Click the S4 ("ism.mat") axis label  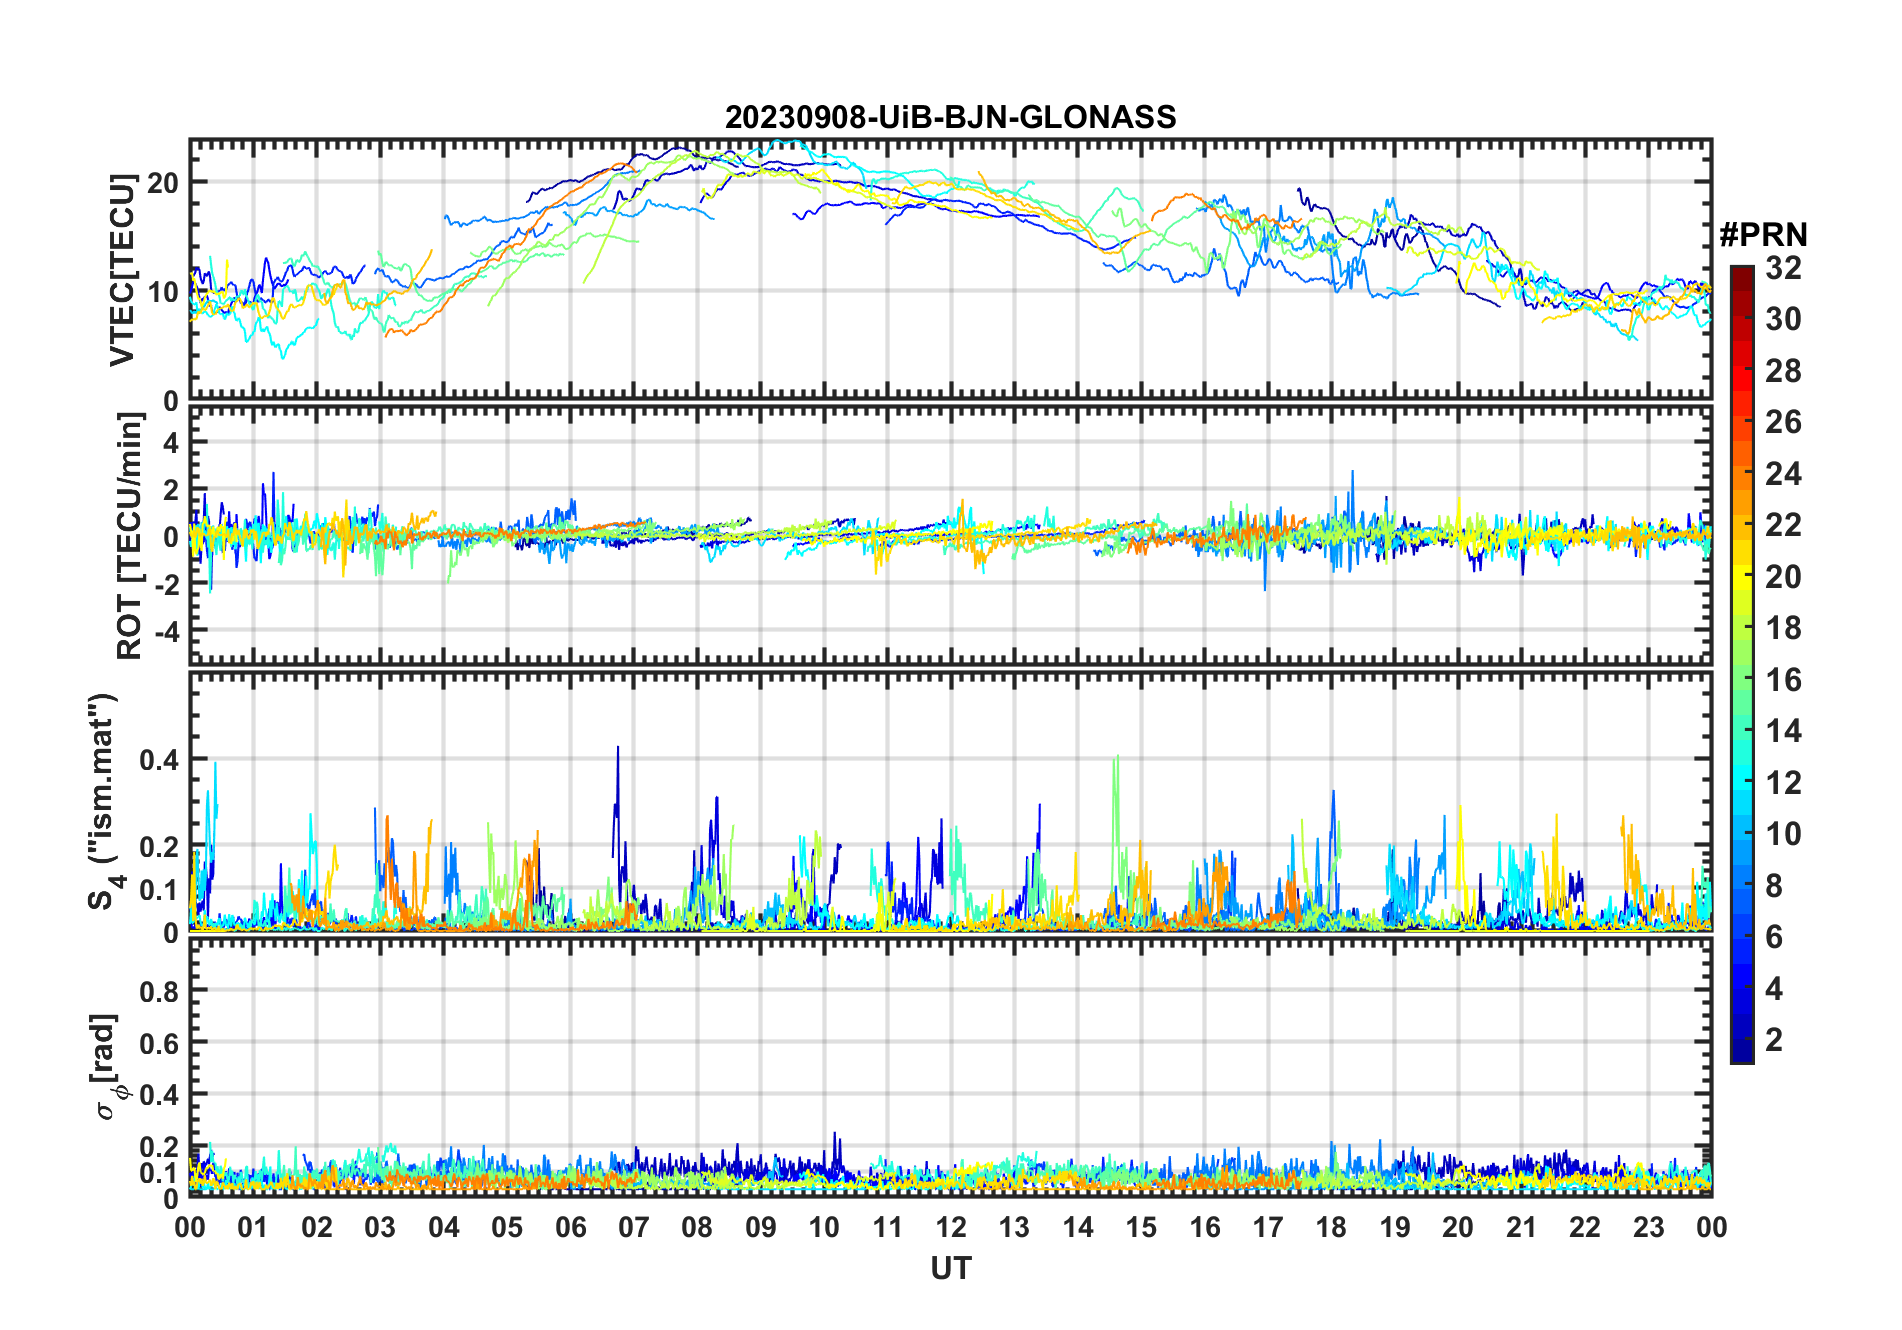coord(103,802)
